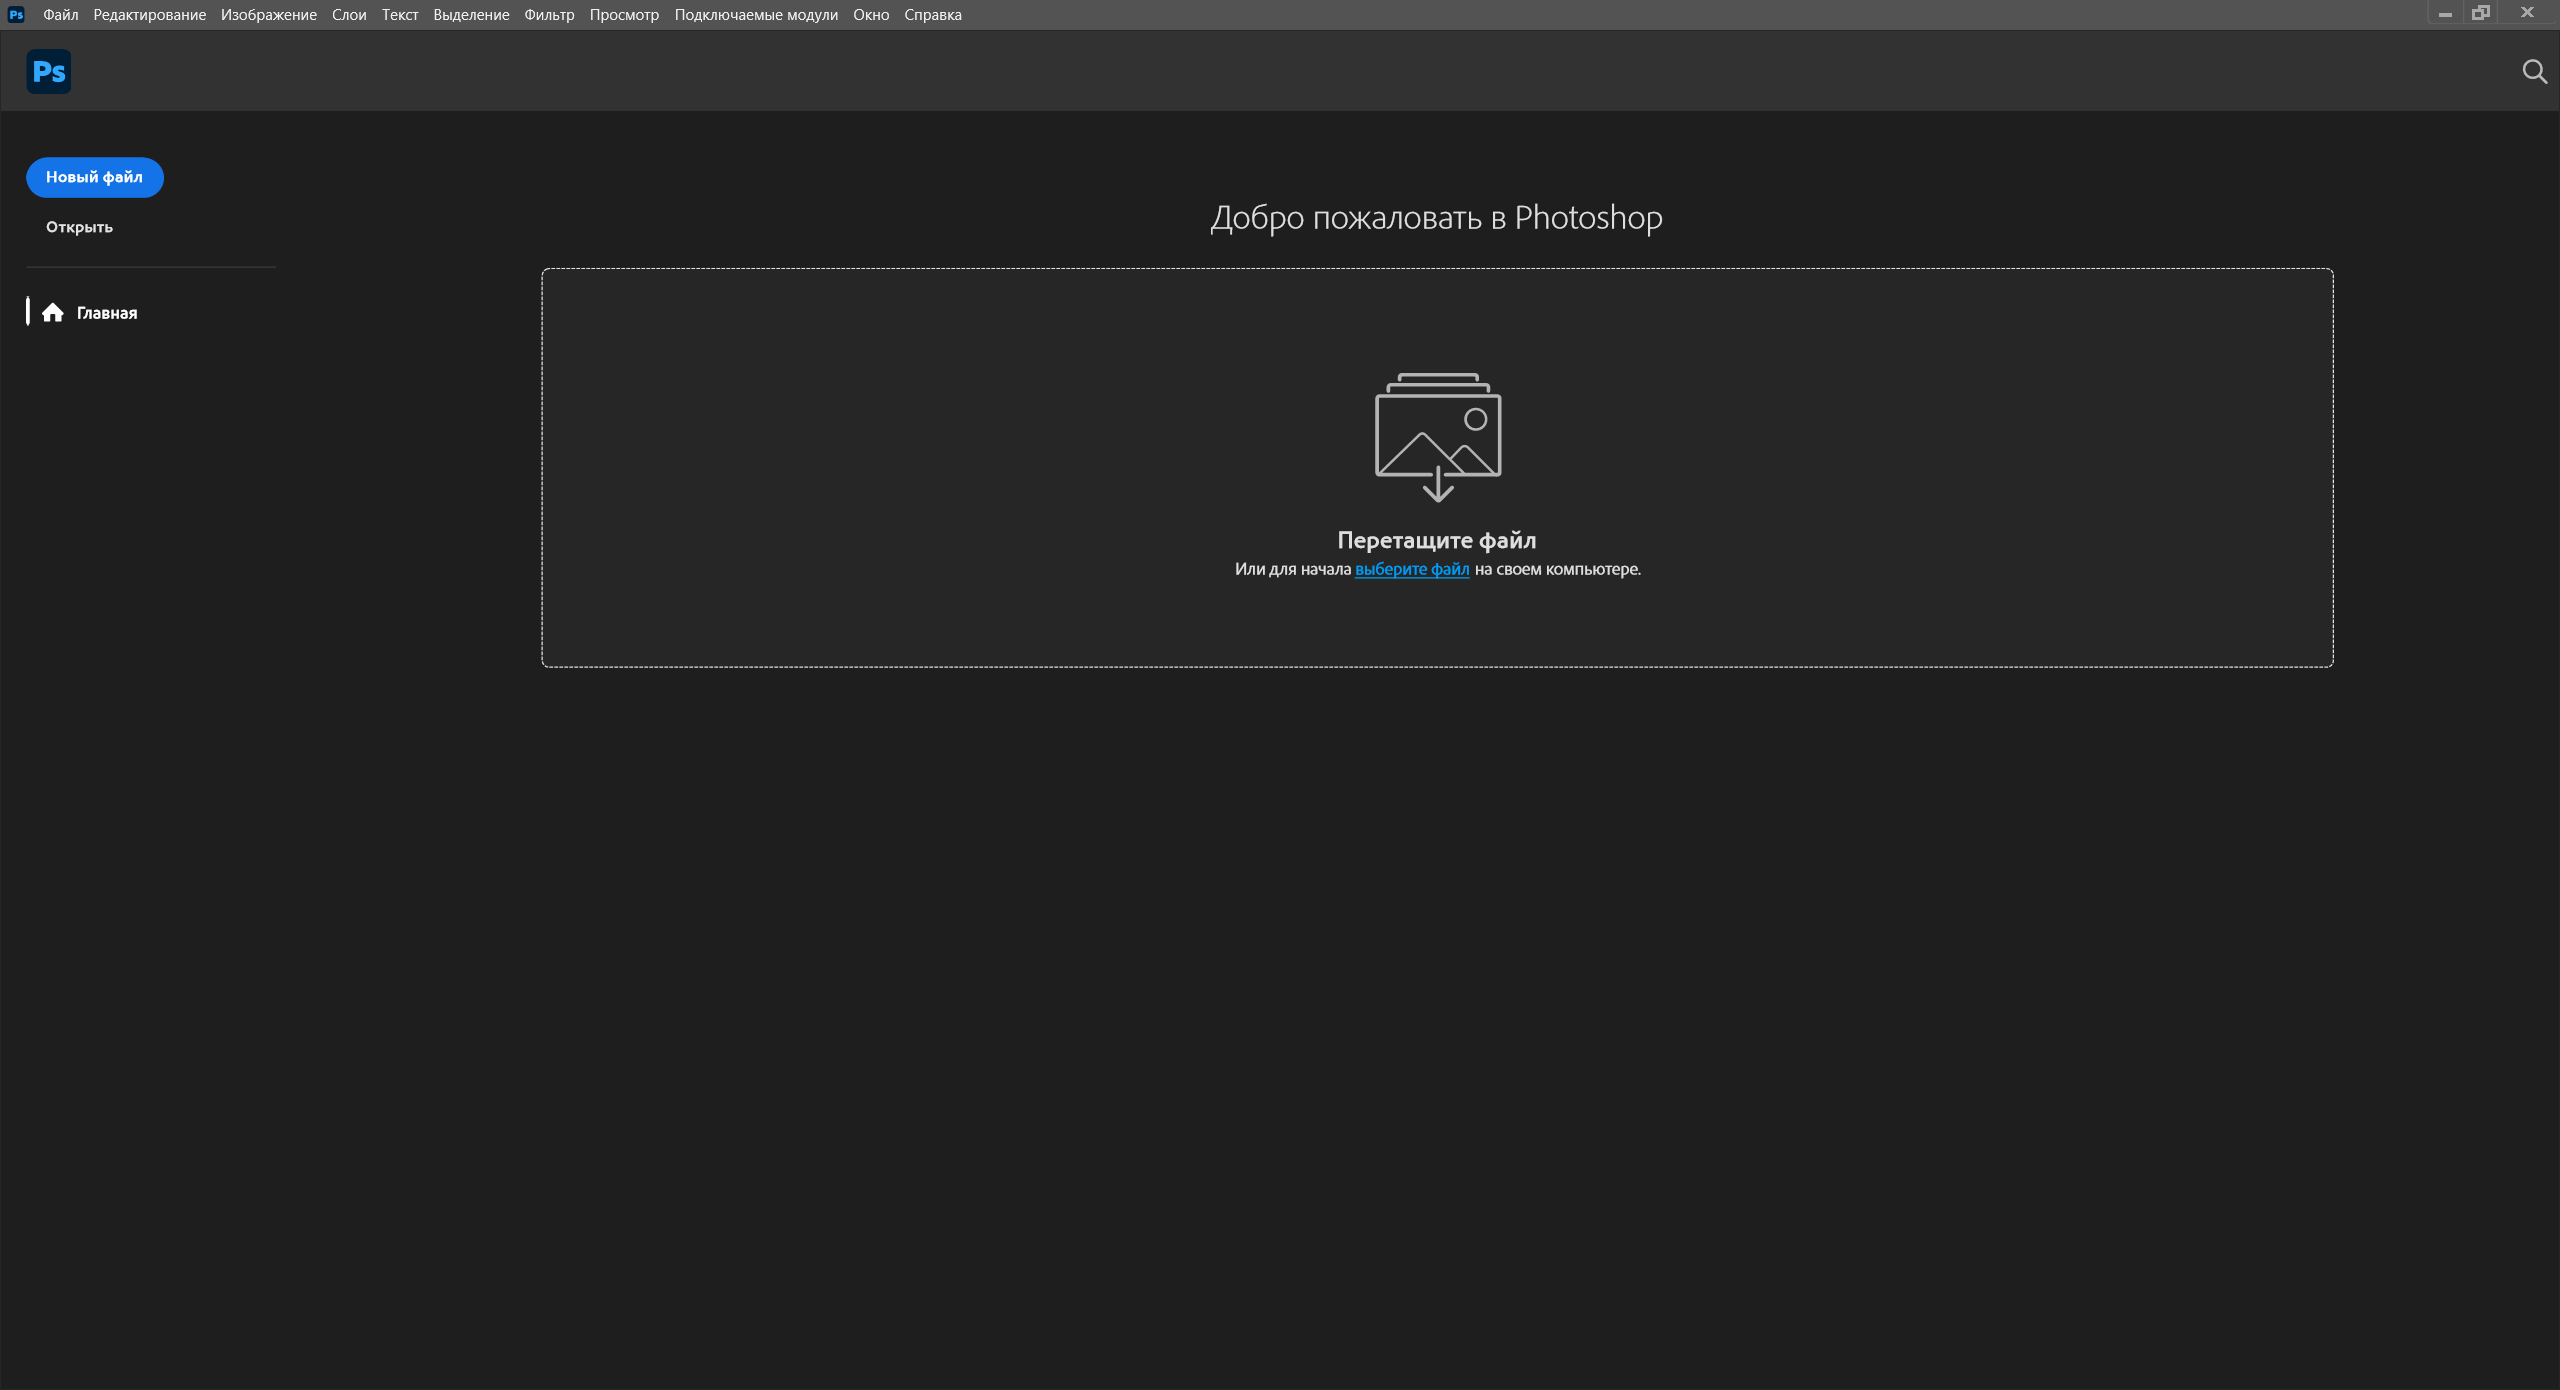Click the Перетащите файл heading
Viewport: 2560px width, 1390px height.
tap(1437, 540)
